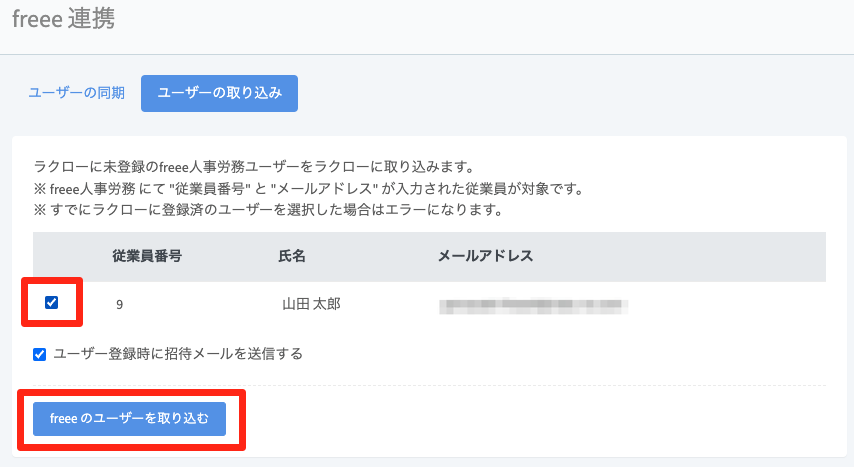
Task: Click the header row's empty area right of メールアドレス
Action: [x=680, y=257]
